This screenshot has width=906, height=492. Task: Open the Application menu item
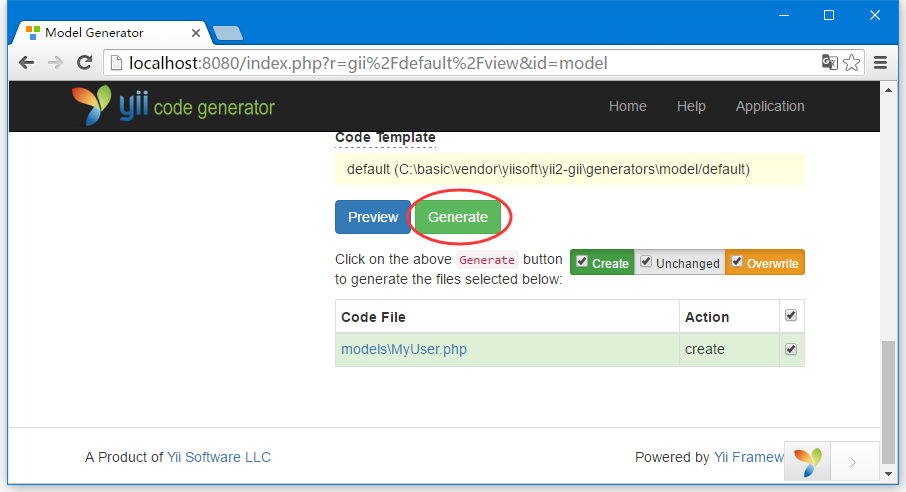[770, 106]
